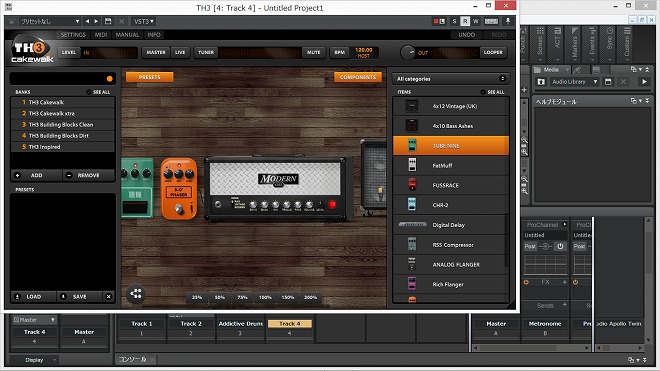The image size is (660, 371).
Task: Play preview in the Media browser
Action: tap(644, 82)
